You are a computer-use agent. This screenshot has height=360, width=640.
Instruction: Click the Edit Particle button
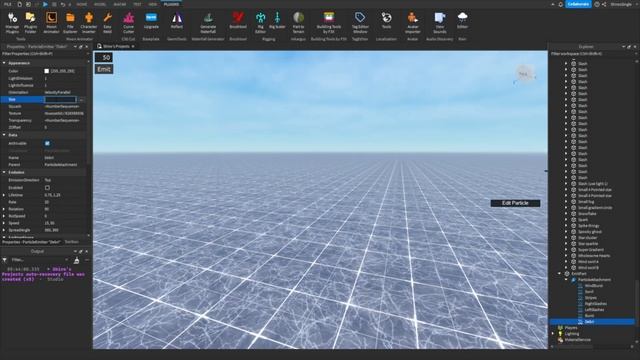[515, 203]
